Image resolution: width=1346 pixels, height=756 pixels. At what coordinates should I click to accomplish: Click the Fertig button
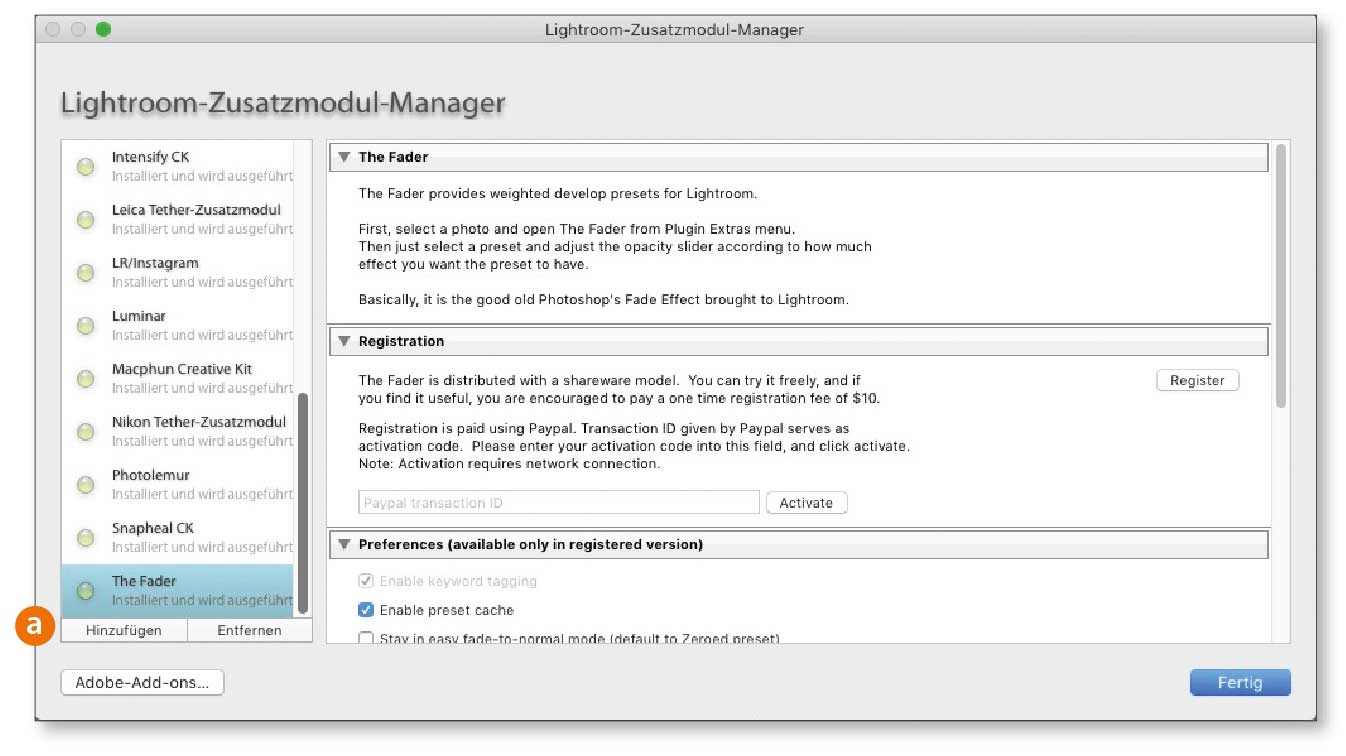[x=1239, y=683]
